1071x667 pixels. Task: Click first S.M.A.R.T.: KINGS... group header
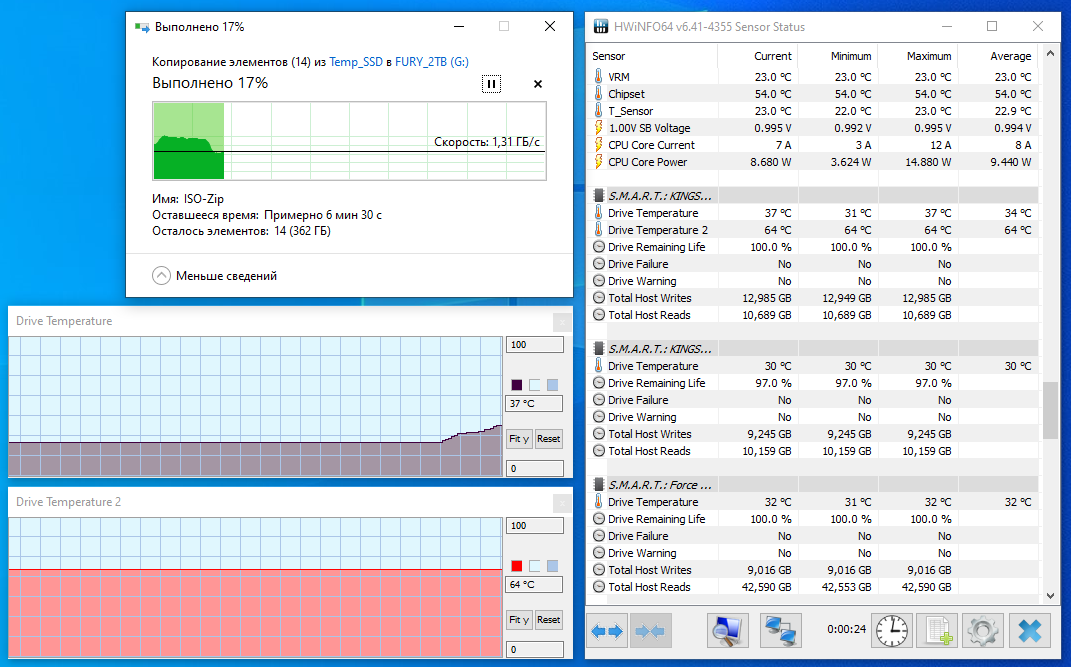tap(813, 196)
